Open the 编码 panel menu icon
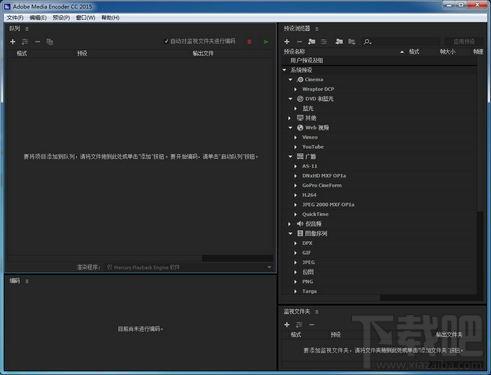This screenshot has height=375, width=491. click(27, 281)
